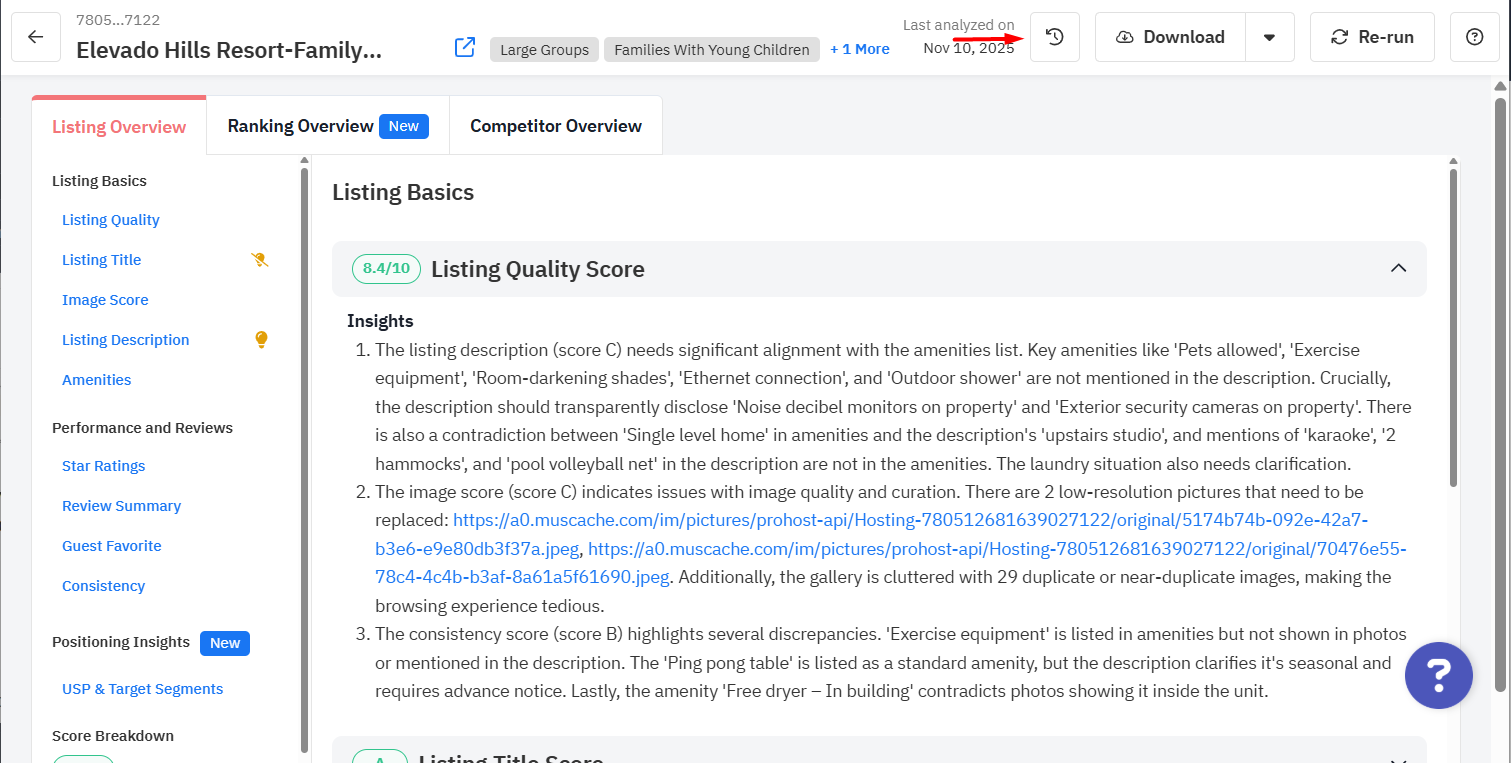Viewport: 1511px width, 763px height.
Task: Click the 8.4/10 score badge
Action: click(386, 269)
